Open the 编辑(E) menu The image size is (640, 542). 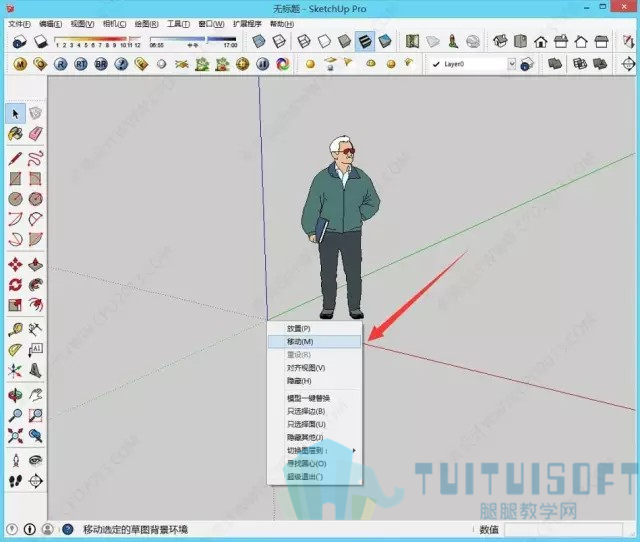point(51,24)
